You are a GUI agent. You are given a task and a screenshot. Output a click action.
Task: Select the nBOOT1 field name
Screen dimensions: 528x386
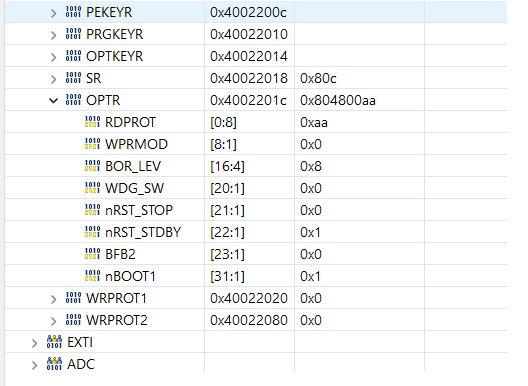(130, 276)
